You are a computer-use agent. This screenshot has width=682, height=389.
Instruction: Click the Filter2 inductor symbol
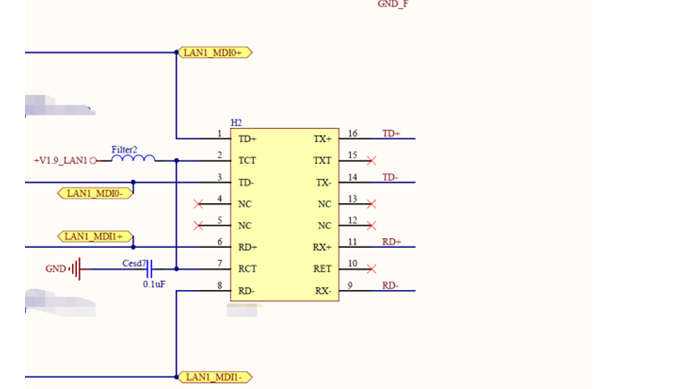(x=133, y=158)
